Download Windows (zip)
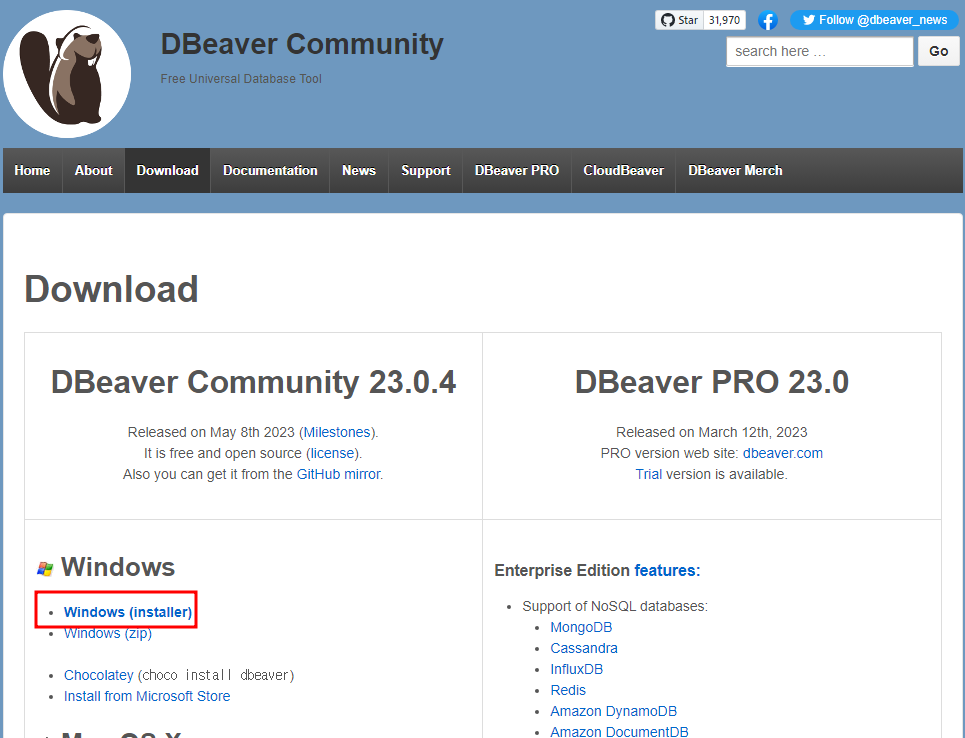 108,633
